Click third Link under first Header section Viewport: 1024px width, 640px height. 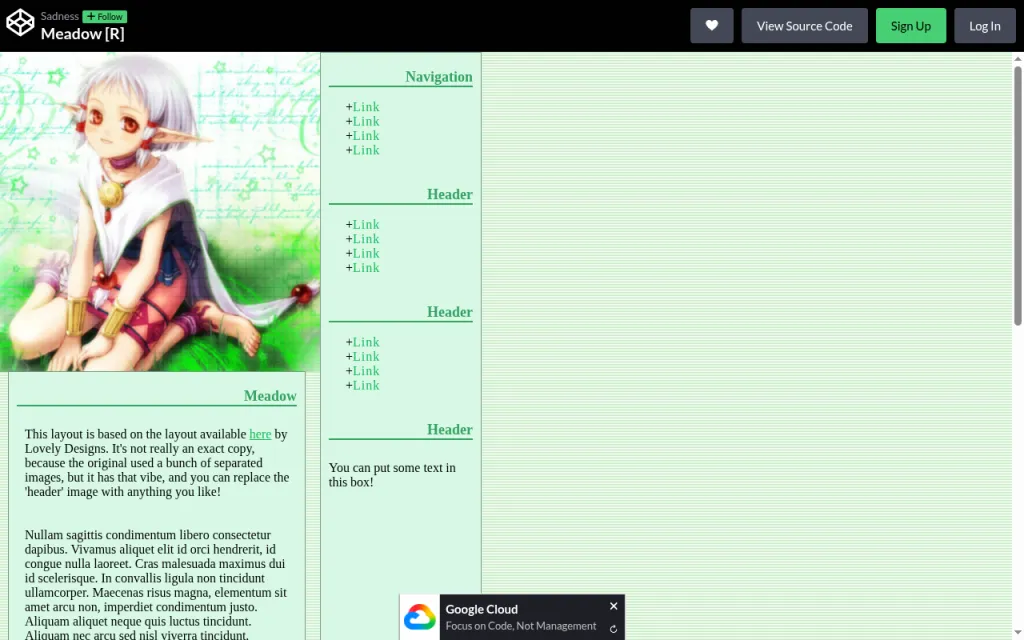click(366, 253)
